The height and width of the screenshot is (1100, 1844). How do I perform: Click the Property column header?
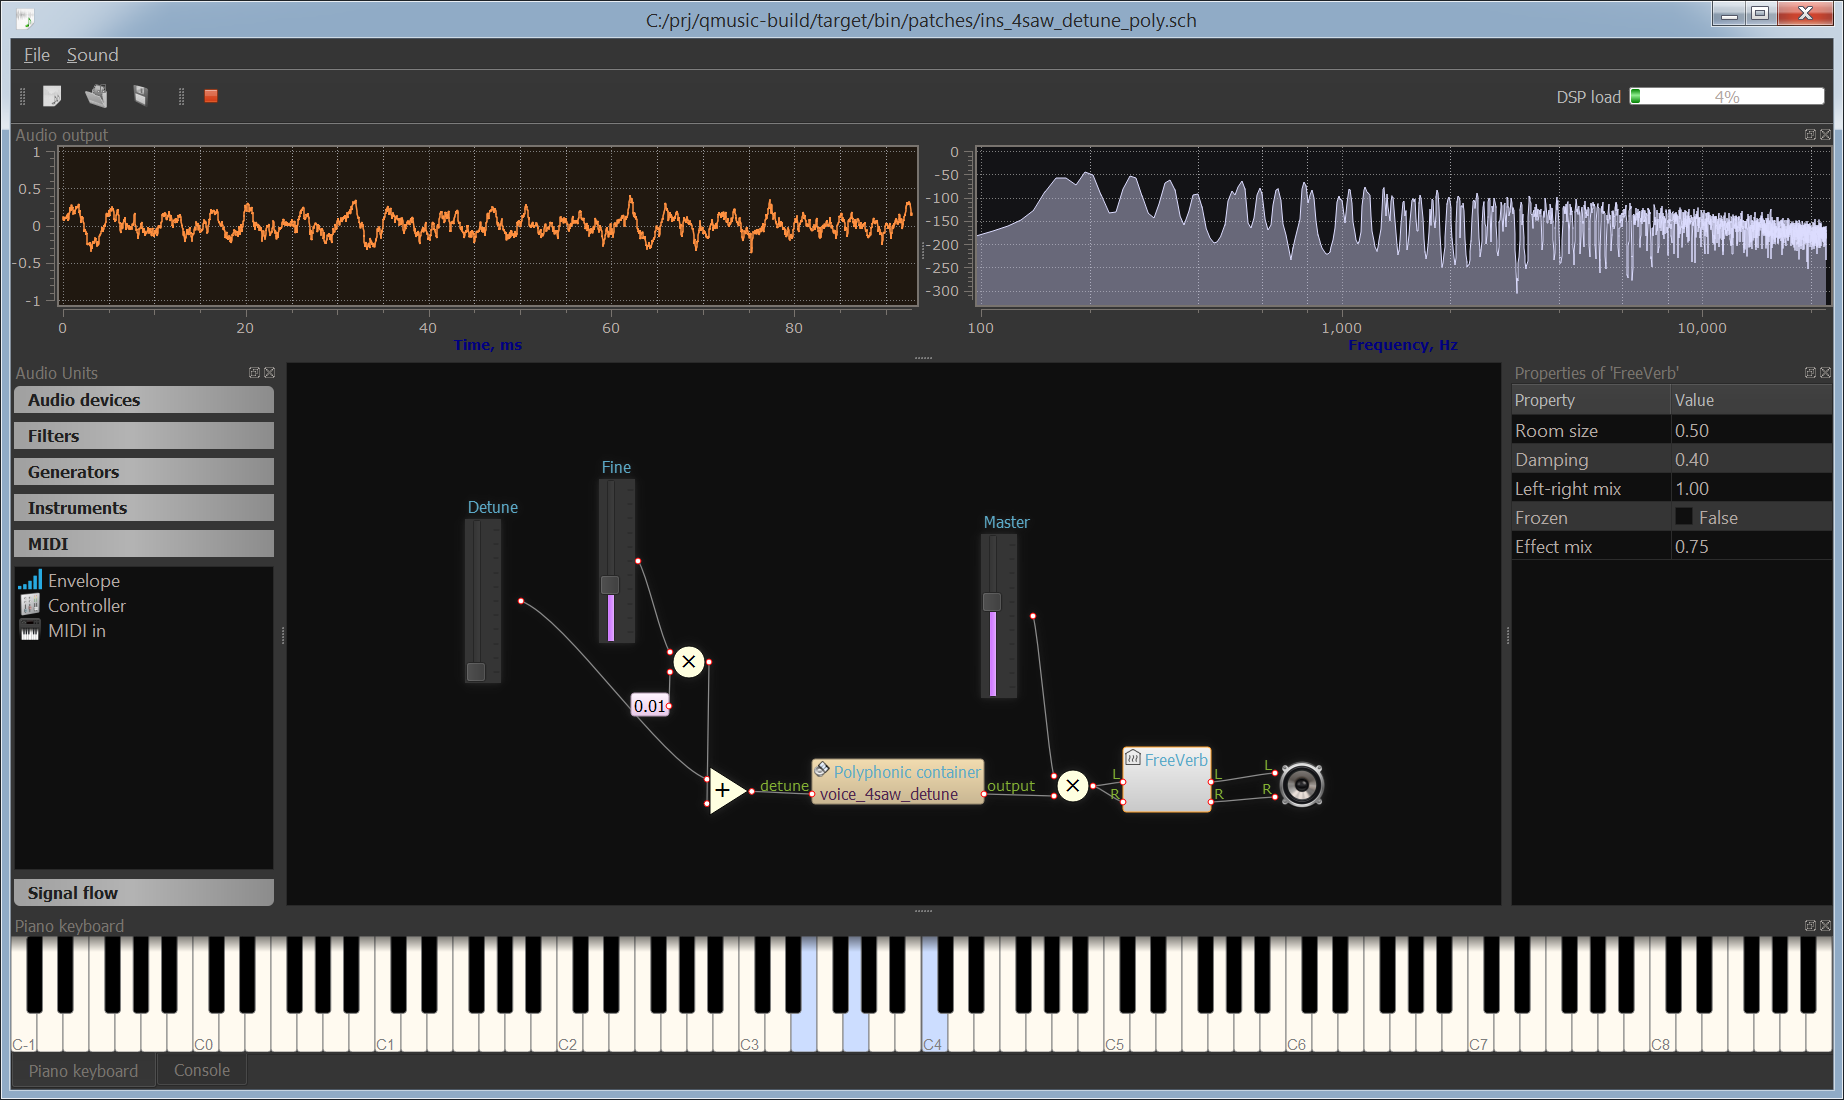point(1591,400)
